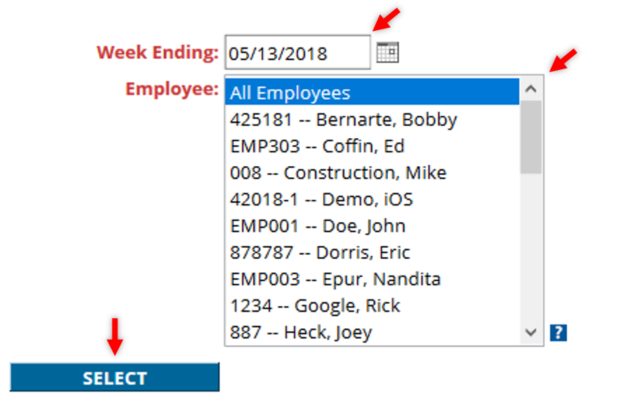Viewport: 633px width, 397px height.
Task: Select 1234 -- Google, Rick
Action: tap(372, 306)
